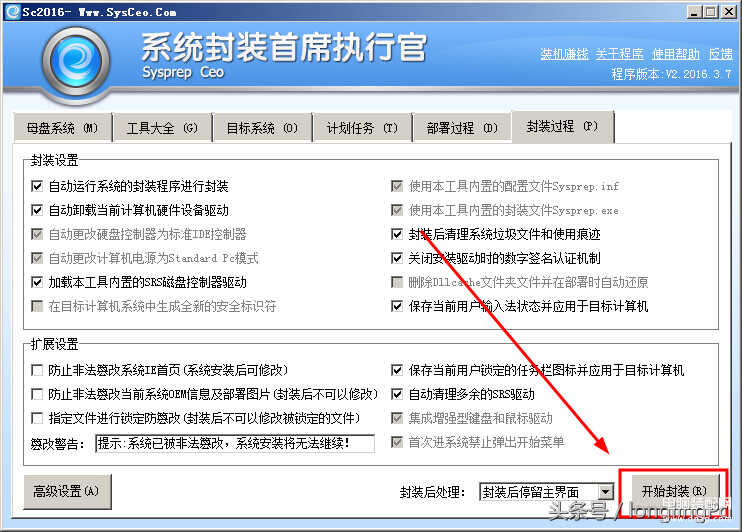Minimize the Sc2016 window

694,12
